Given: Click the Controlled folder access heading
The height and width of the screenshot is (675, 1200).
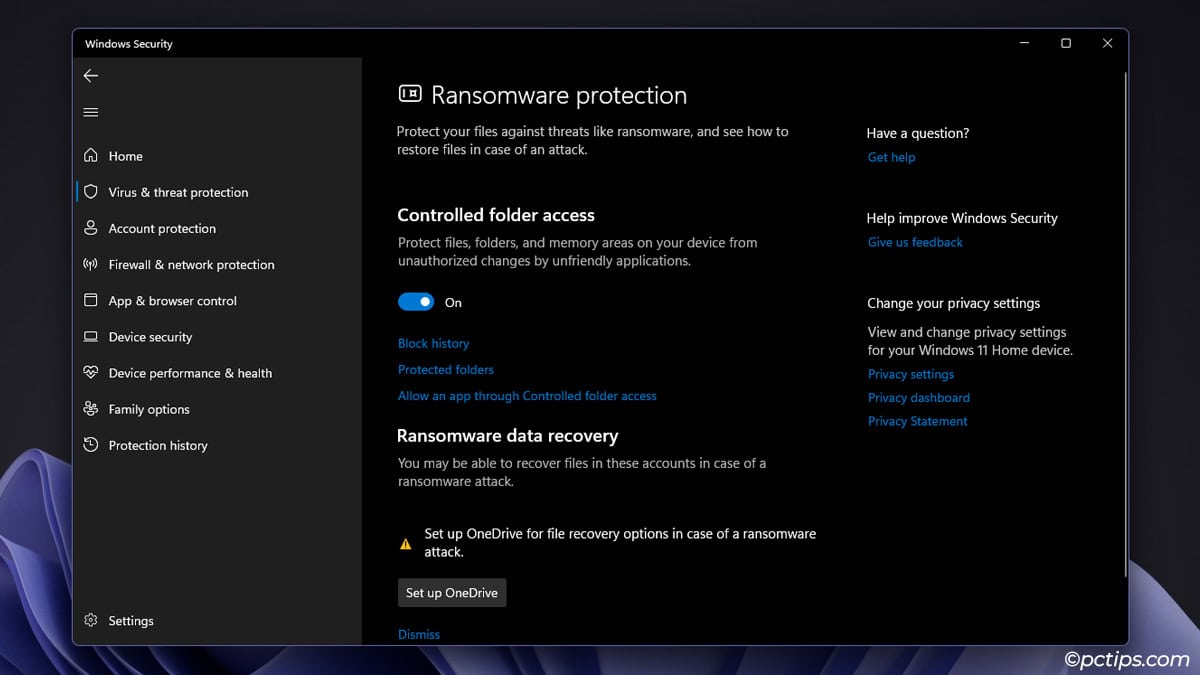Looking at the screenshot, I should pos(496,215).
